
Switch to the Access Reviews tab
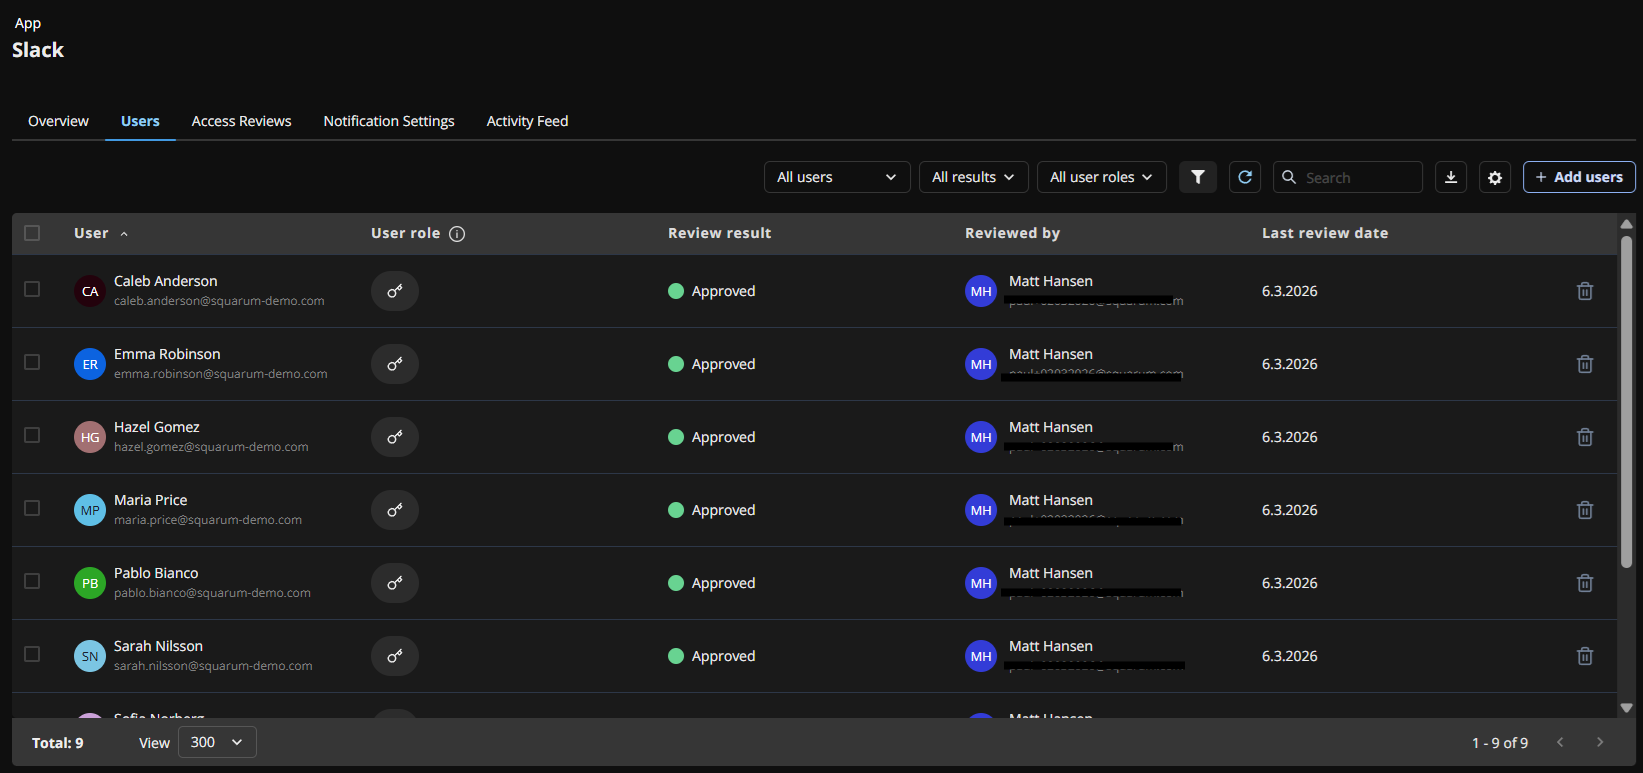point(241,121)
